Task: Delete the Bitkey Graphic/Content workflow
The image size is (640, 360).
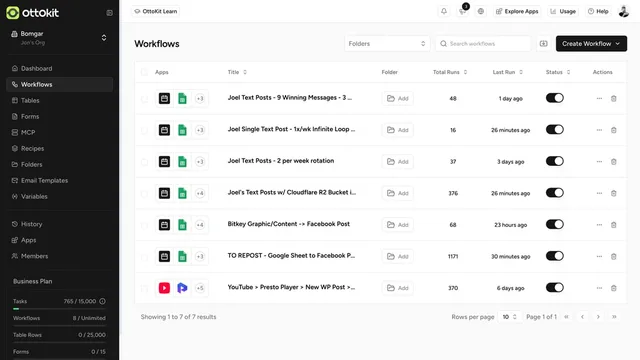Action: [613, 225]
